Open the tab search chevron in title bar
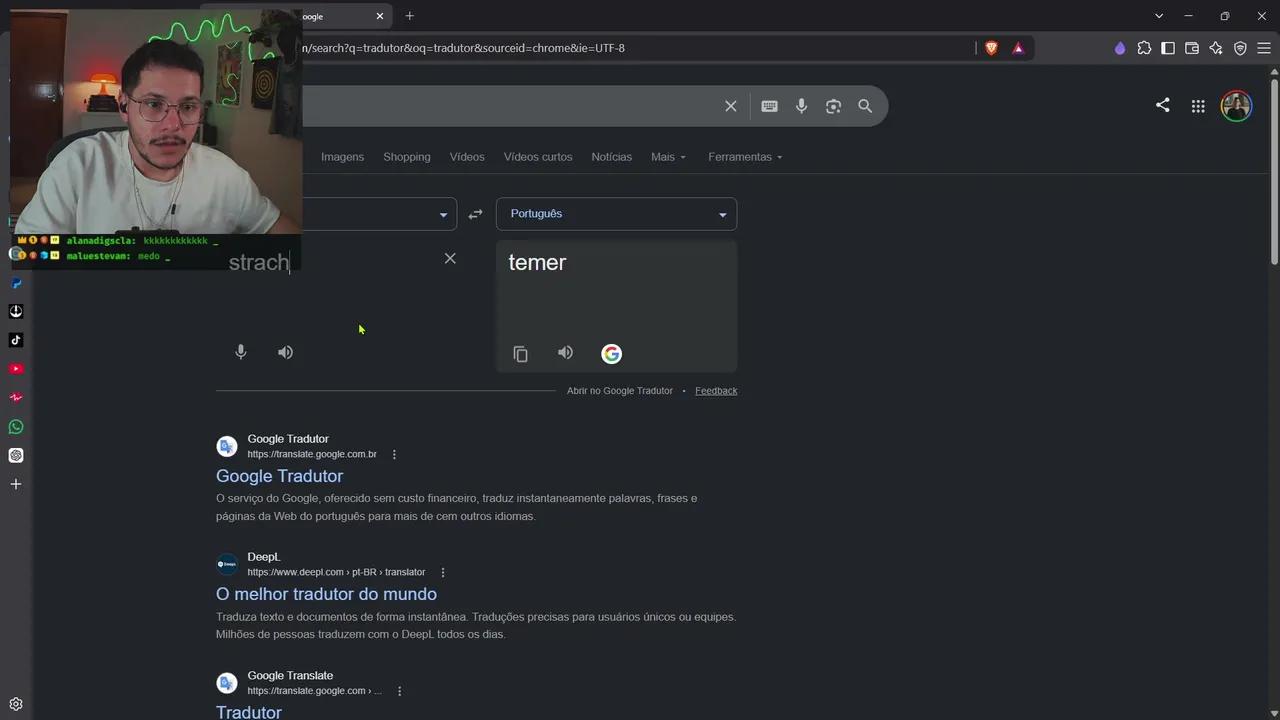 point(1159,16)
